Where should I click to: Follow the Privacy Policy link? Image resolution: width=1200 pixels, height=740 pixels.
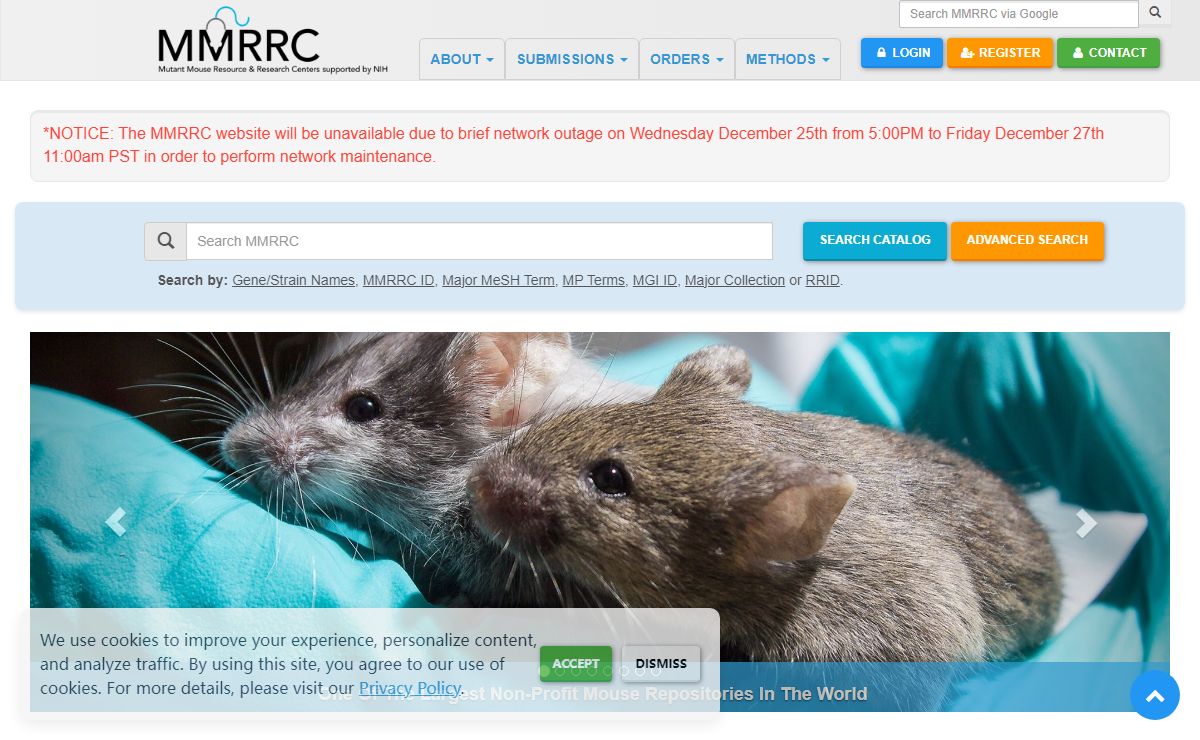(410, 688)
